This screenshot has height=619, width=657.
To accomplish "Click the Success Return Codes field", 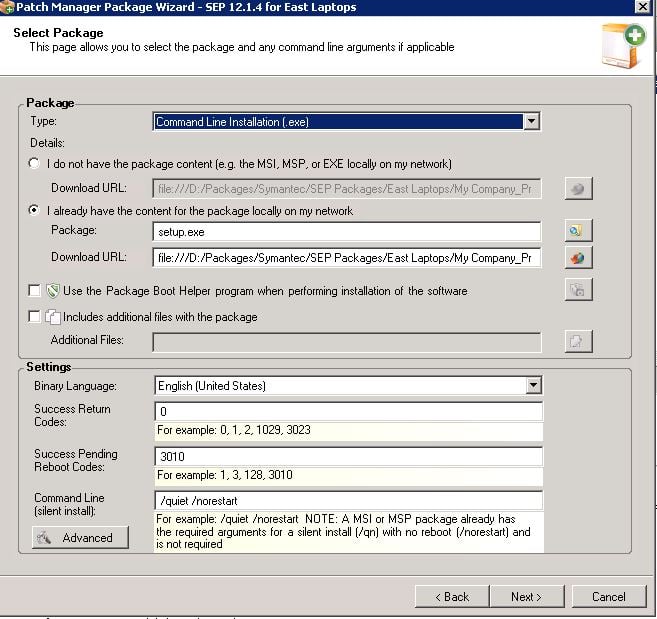I will click(348, 412).
